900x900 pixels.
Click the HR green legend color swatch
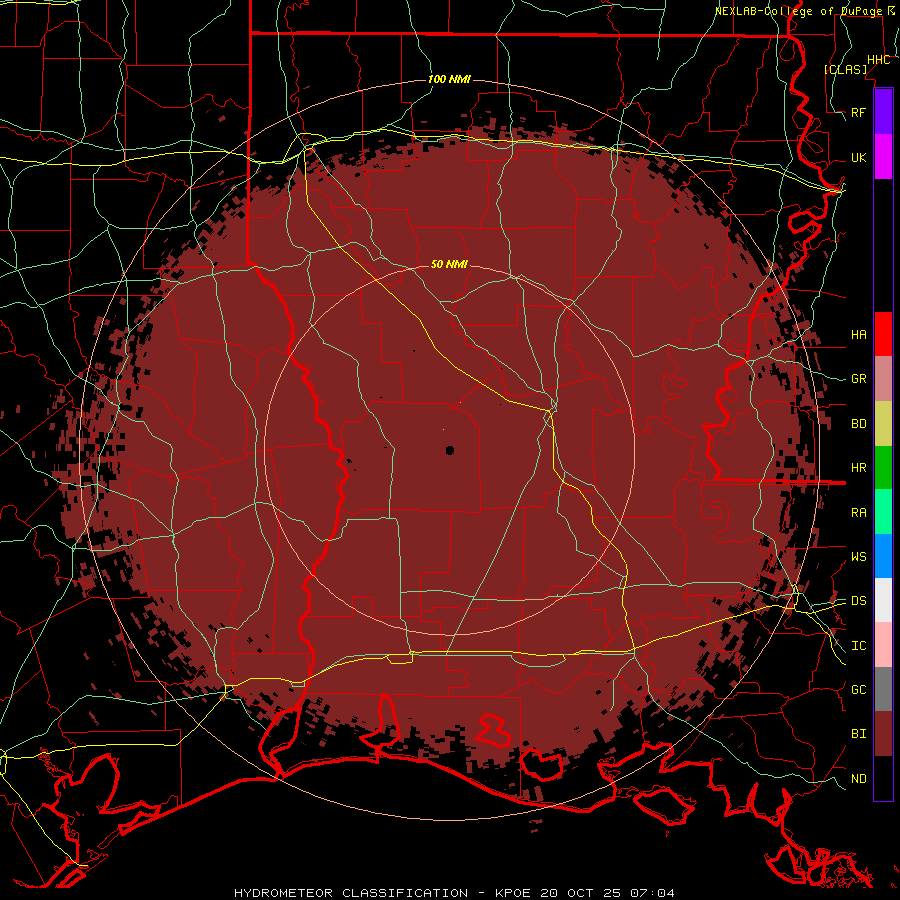coord(883,467)
